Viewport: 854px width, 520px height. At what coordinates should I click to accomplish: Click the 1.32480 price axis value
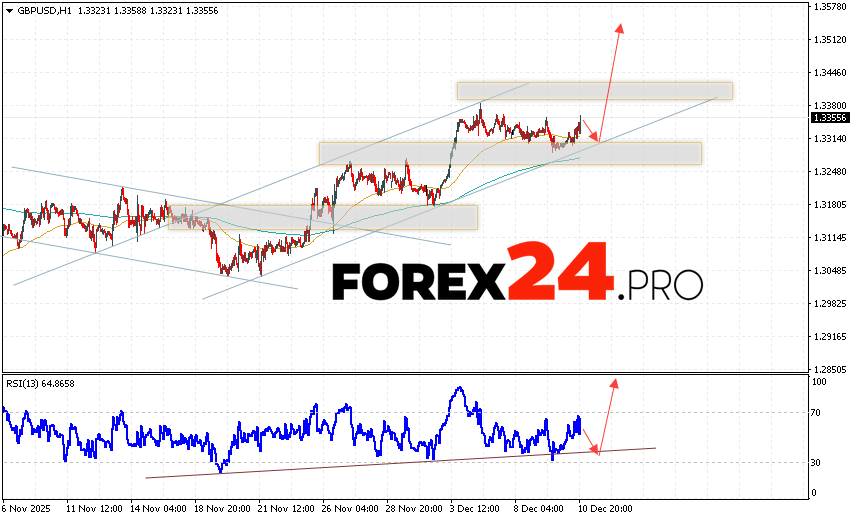click(831, 172)
